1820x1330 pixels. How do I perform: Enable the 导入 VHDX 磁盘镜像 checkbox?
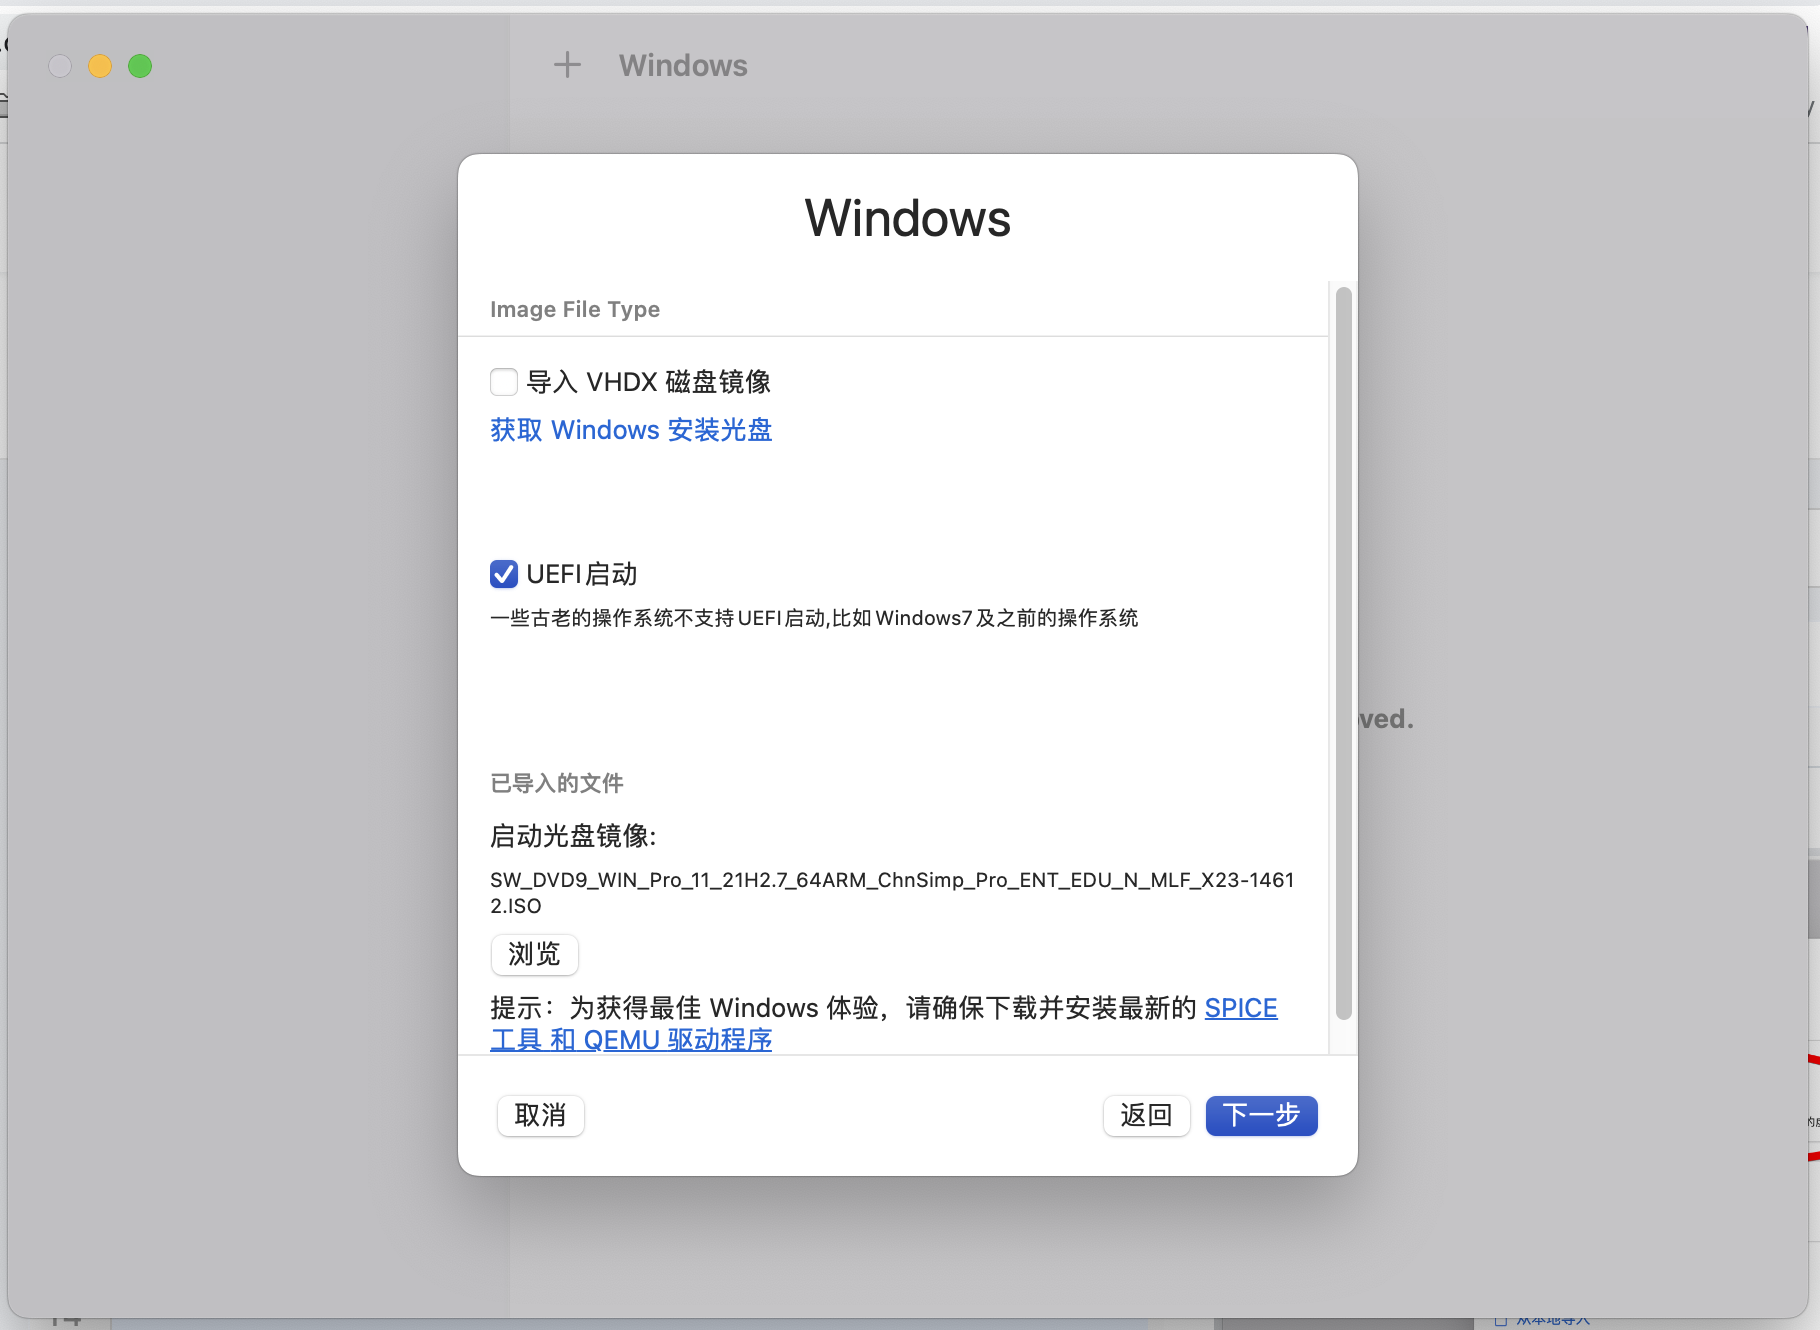504,382
